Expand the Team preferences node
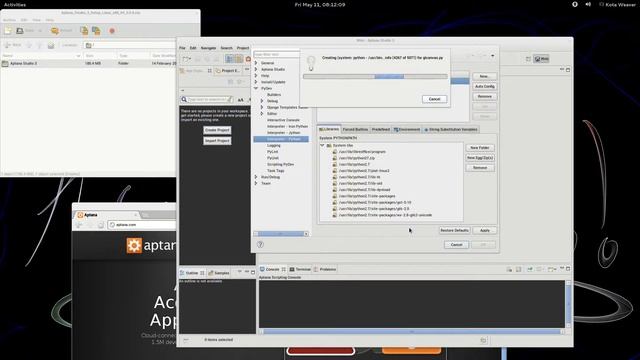The image size is (640, 360). [256, 183]
